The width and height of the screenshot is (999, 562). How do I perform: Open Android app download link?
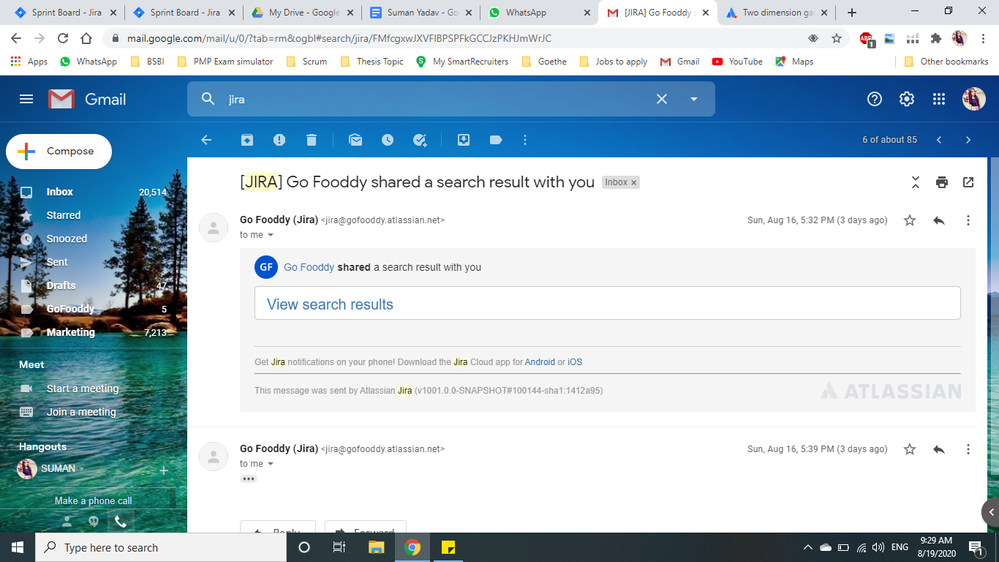(540, 362)
